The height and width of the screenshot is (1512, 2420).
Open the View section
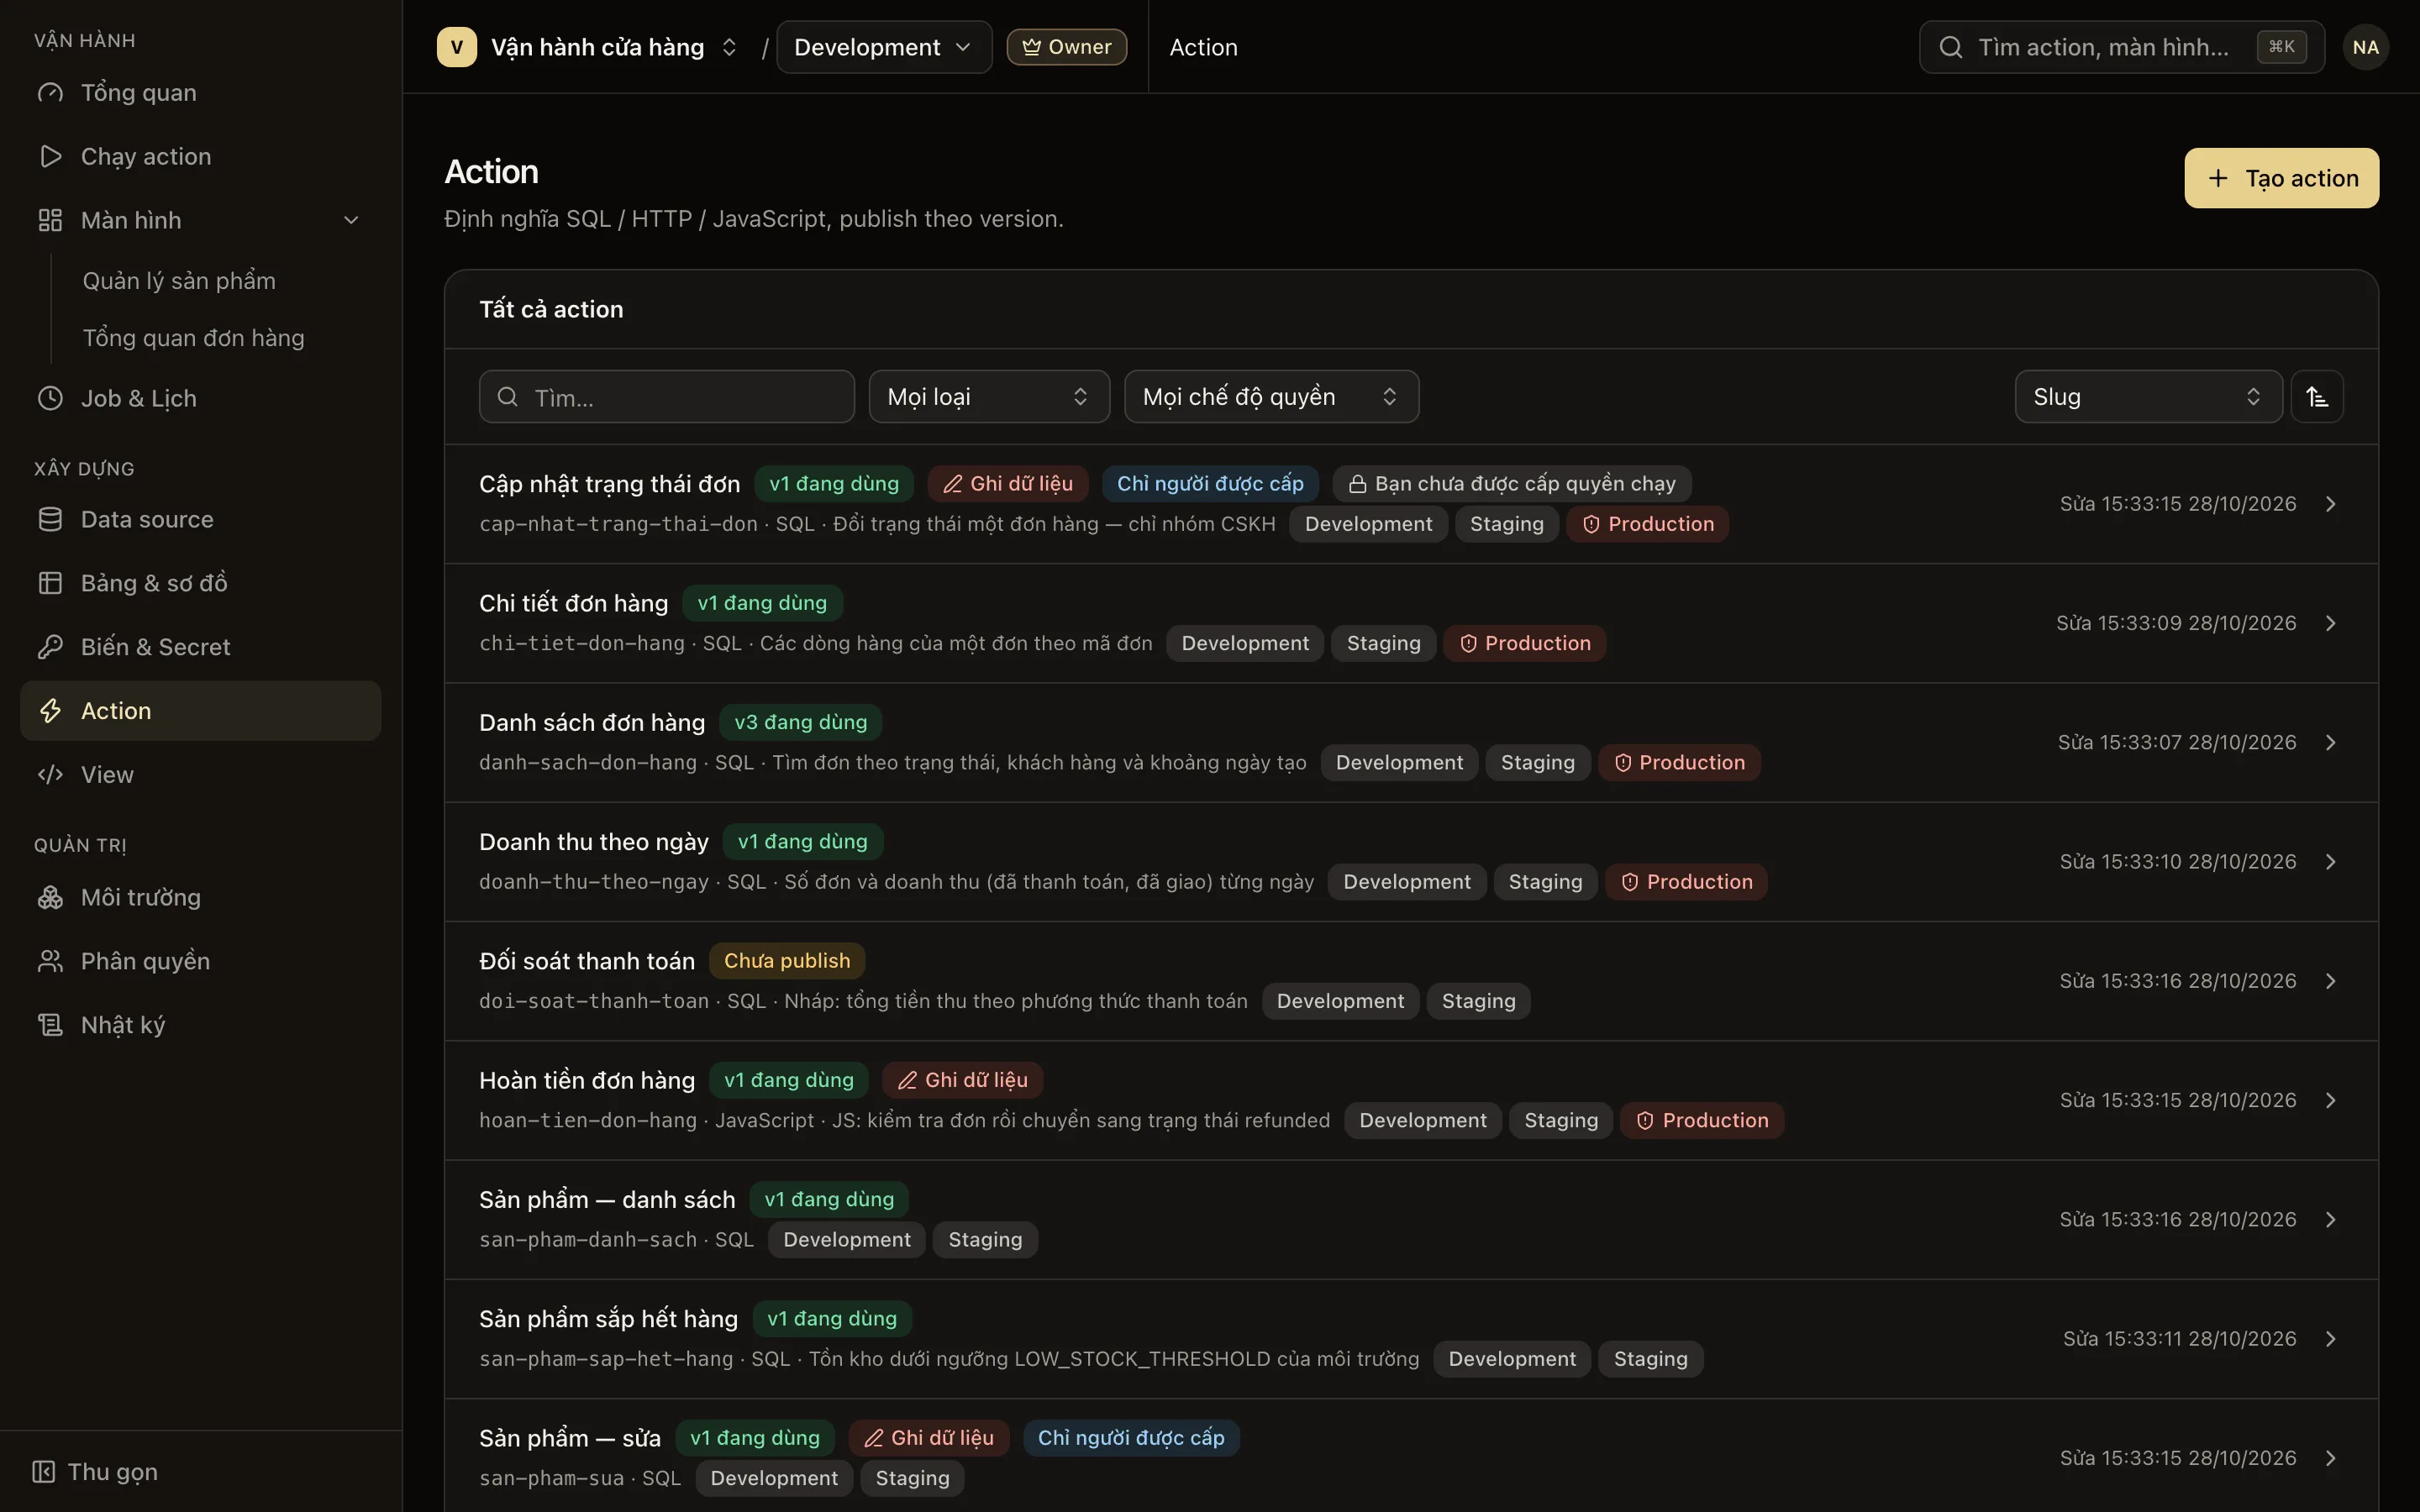click(x=200, y=775)
